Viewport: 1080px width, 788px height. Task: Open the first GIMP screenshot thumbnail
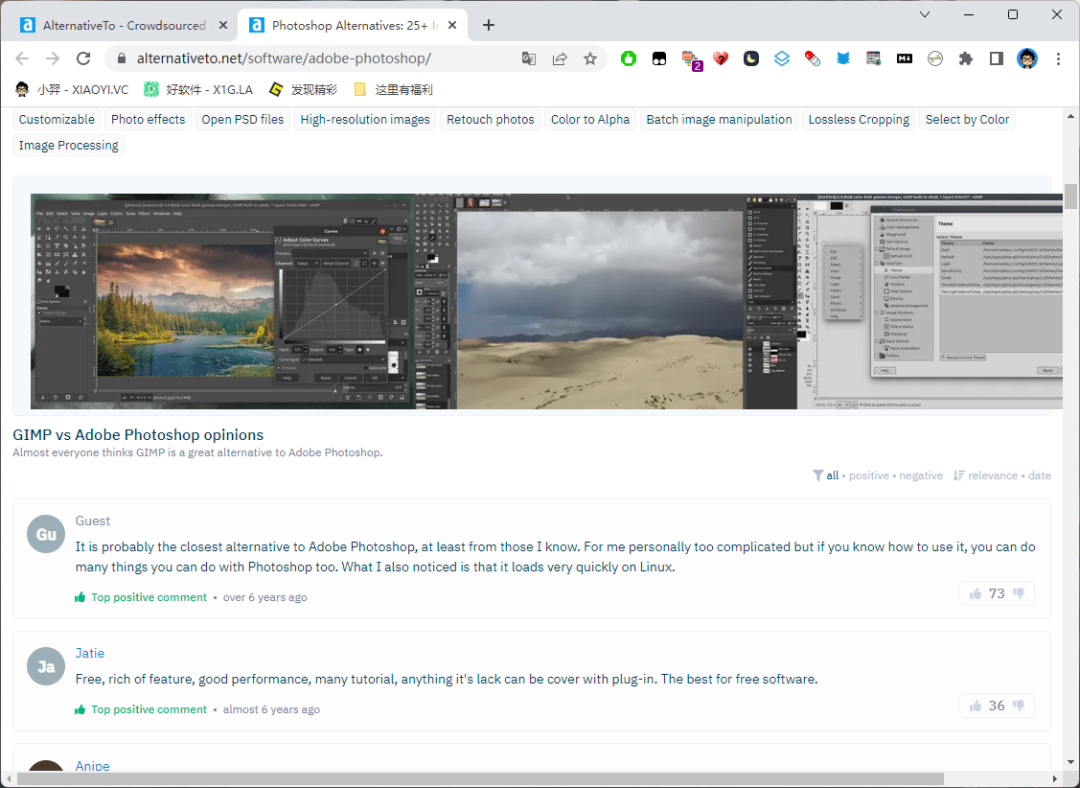click(x=222, y=301)
